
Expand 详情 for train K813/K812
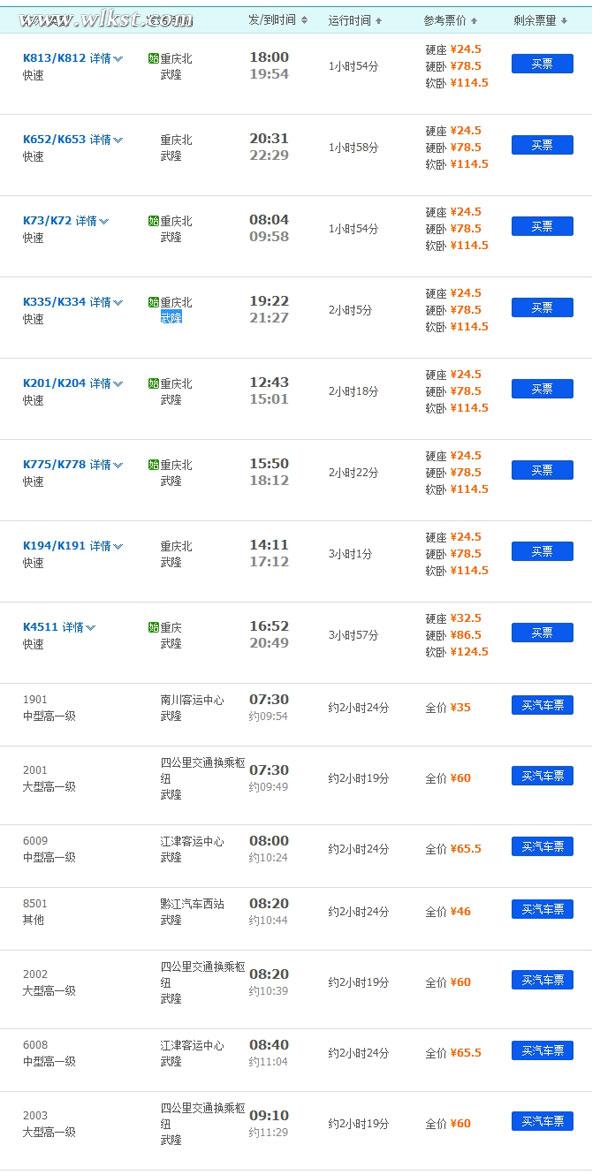[x=118, y=59]
